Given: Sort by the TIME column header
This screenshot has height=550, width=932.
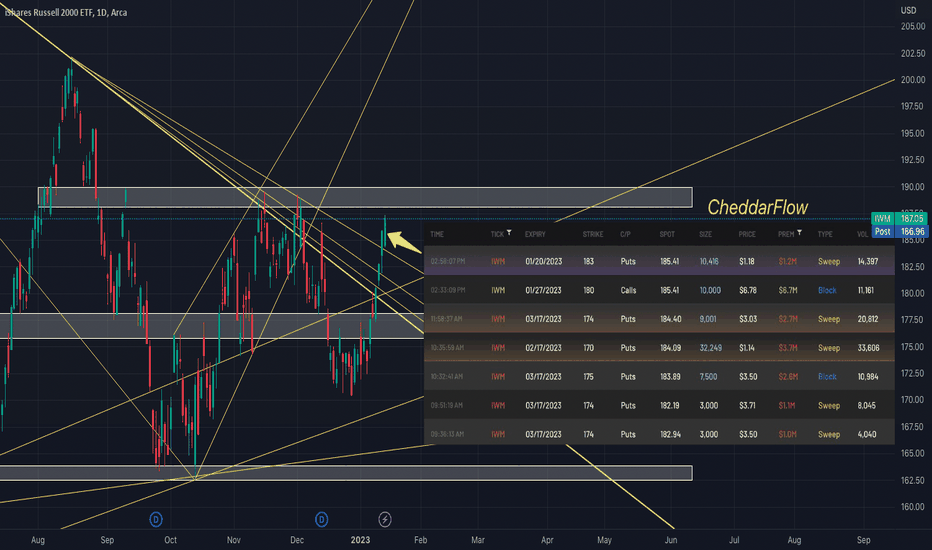Looking at the screenshot, I should 437,234.
